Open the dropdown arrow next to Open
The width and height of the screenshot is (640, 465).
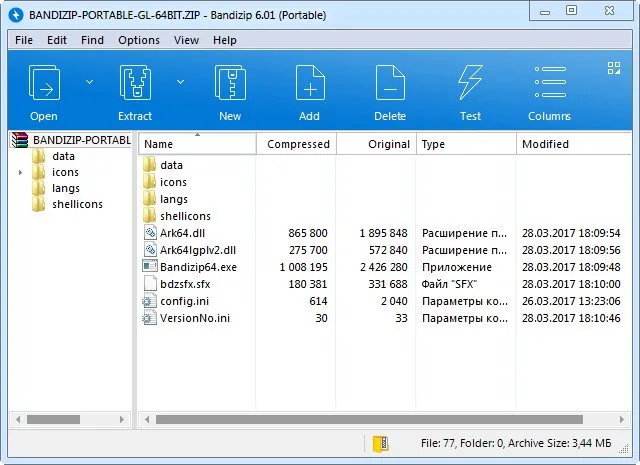(x=89, y=82)
